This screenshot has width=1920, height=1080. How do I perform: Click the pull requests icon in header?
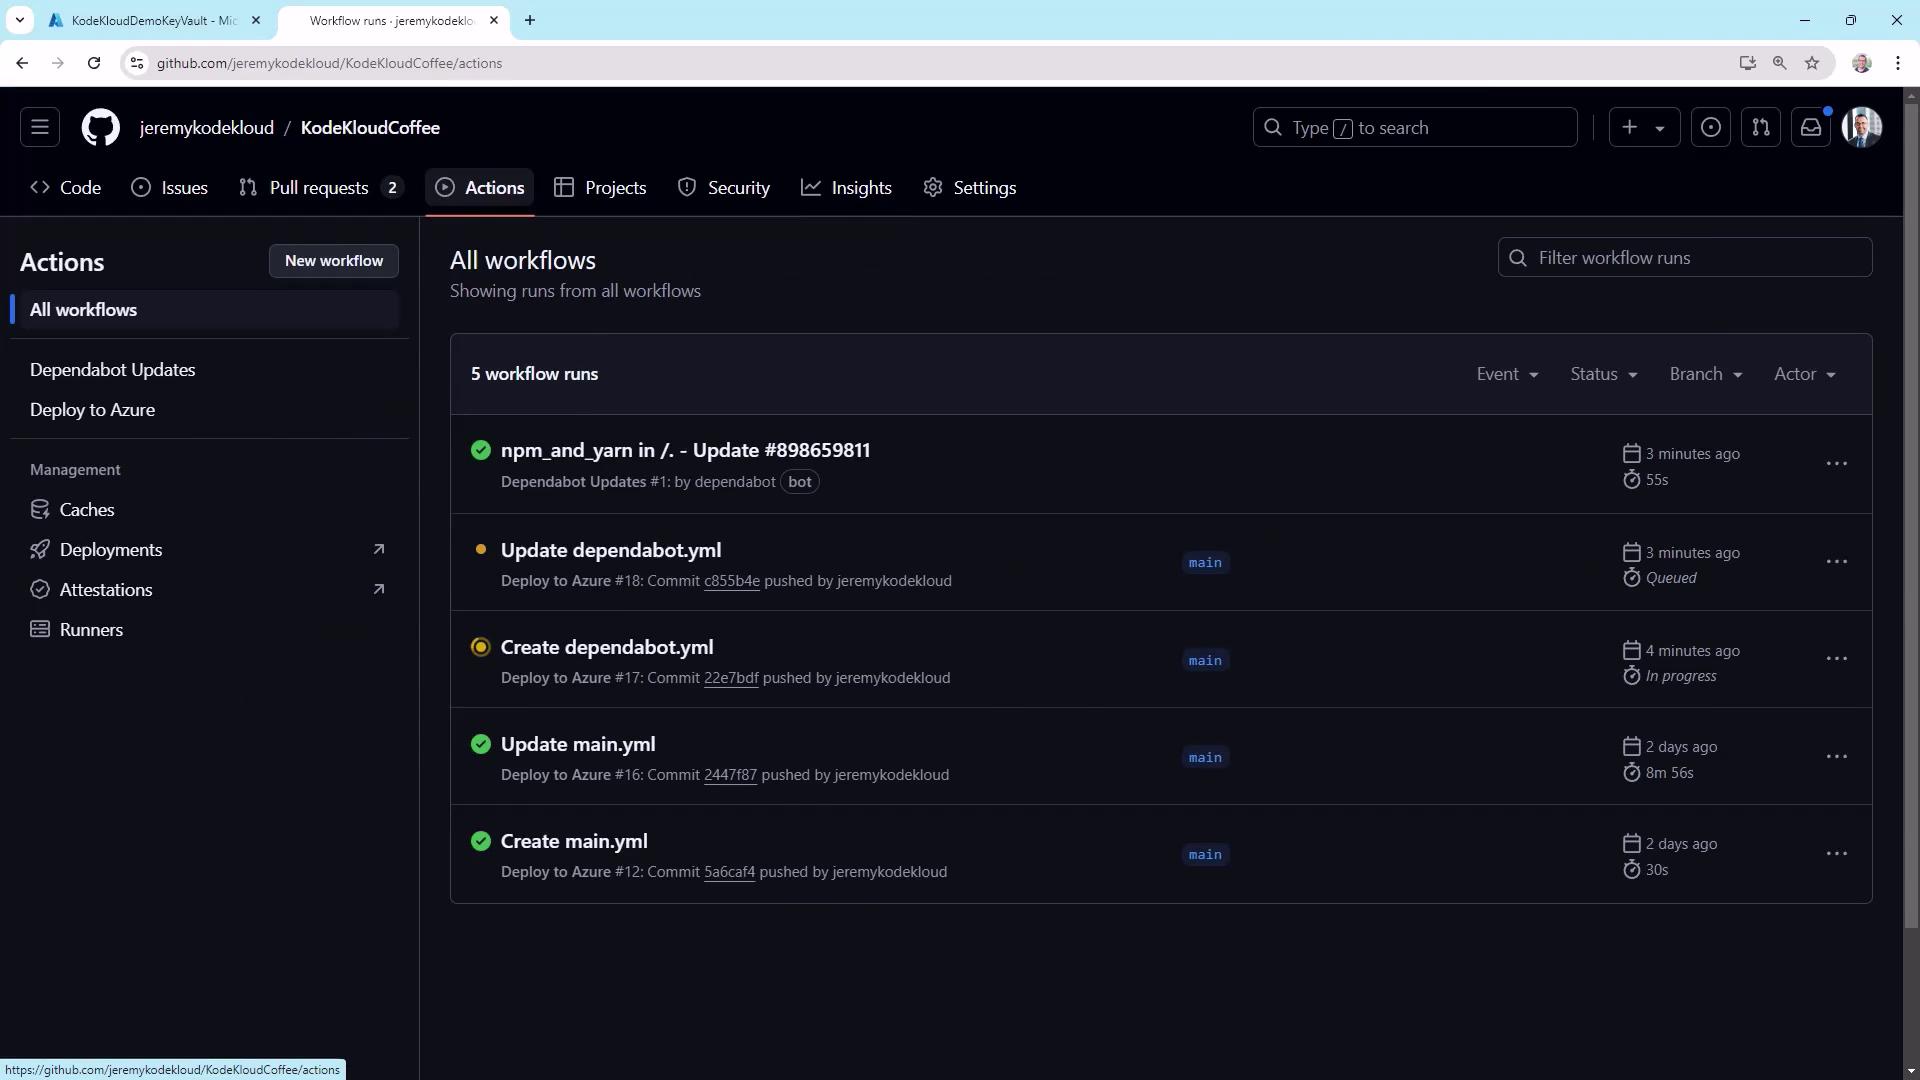pos(1761,128)
